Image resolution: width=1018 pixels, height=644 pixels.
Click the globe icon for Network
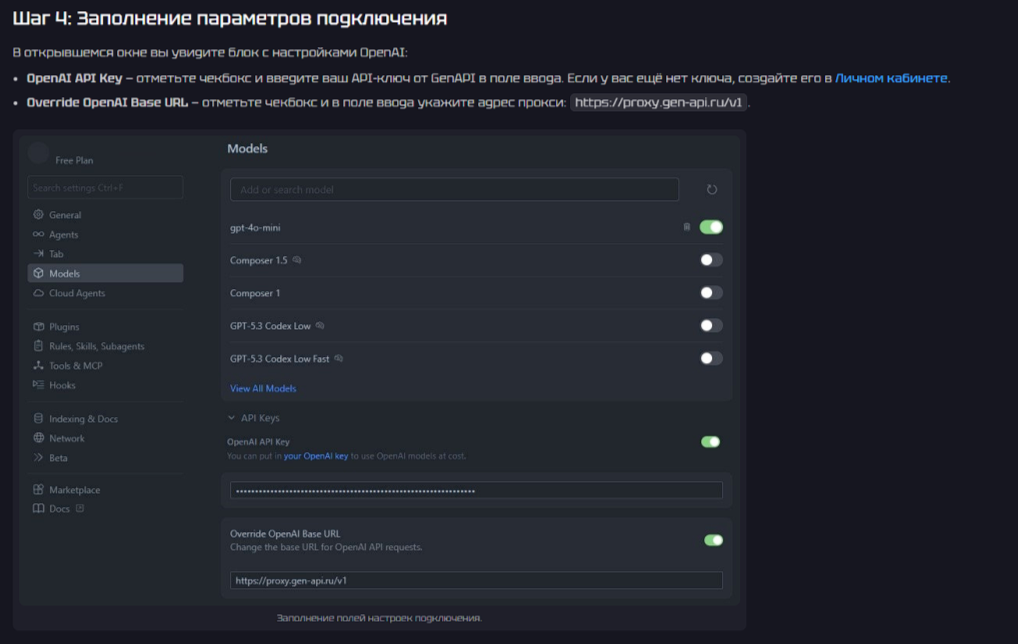[39, 438]
